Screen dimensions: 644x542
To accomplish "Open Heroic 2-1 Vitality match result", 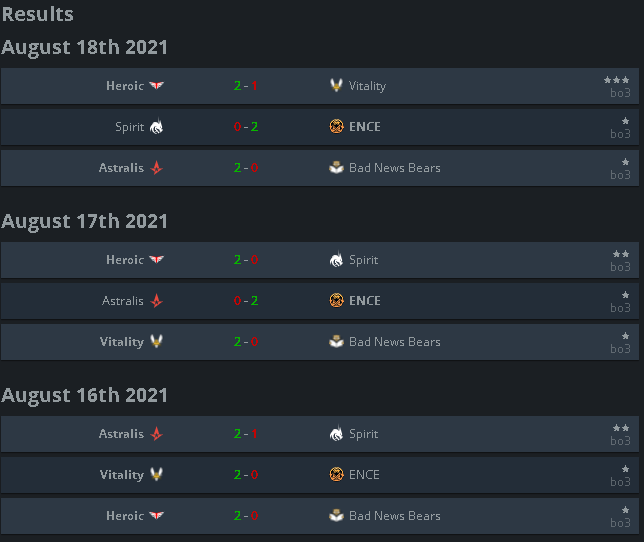I will click(x=246, y=85).
